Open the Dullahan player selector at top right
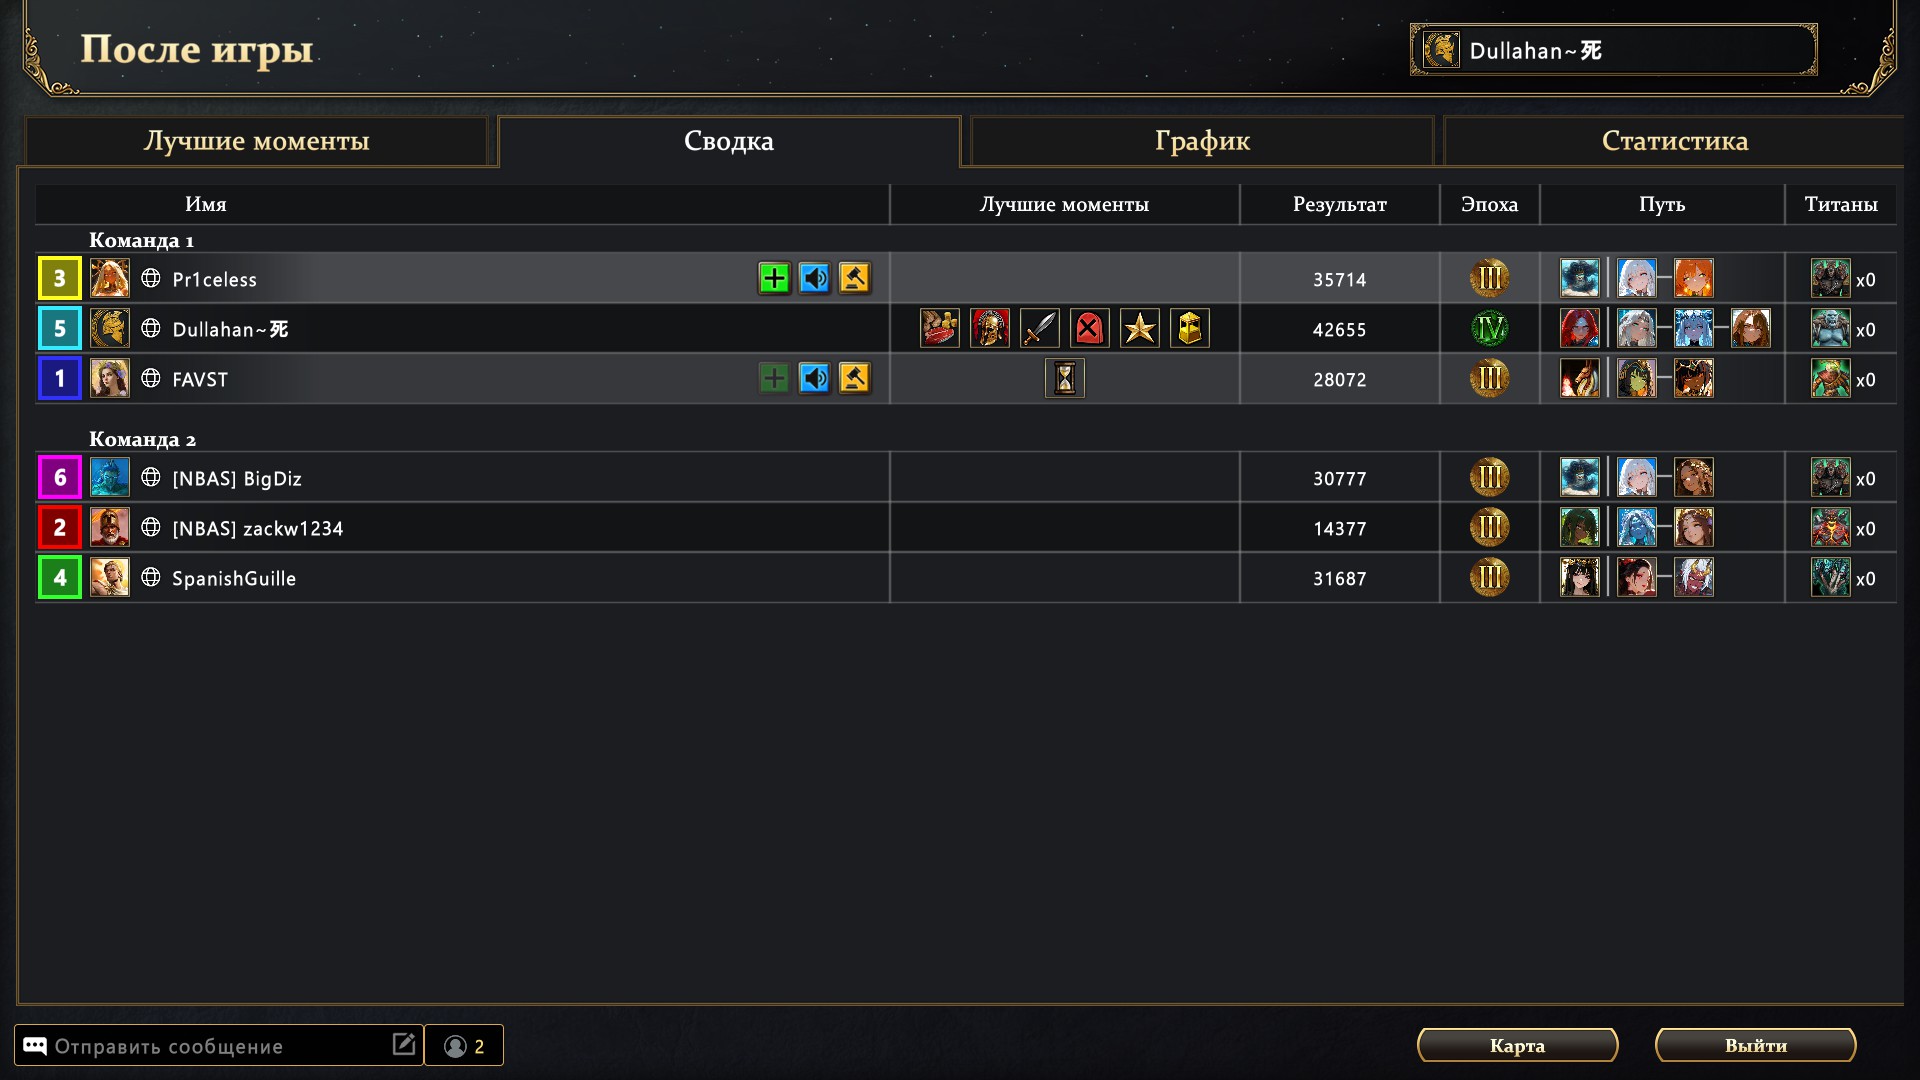 tap(1613, 50)
